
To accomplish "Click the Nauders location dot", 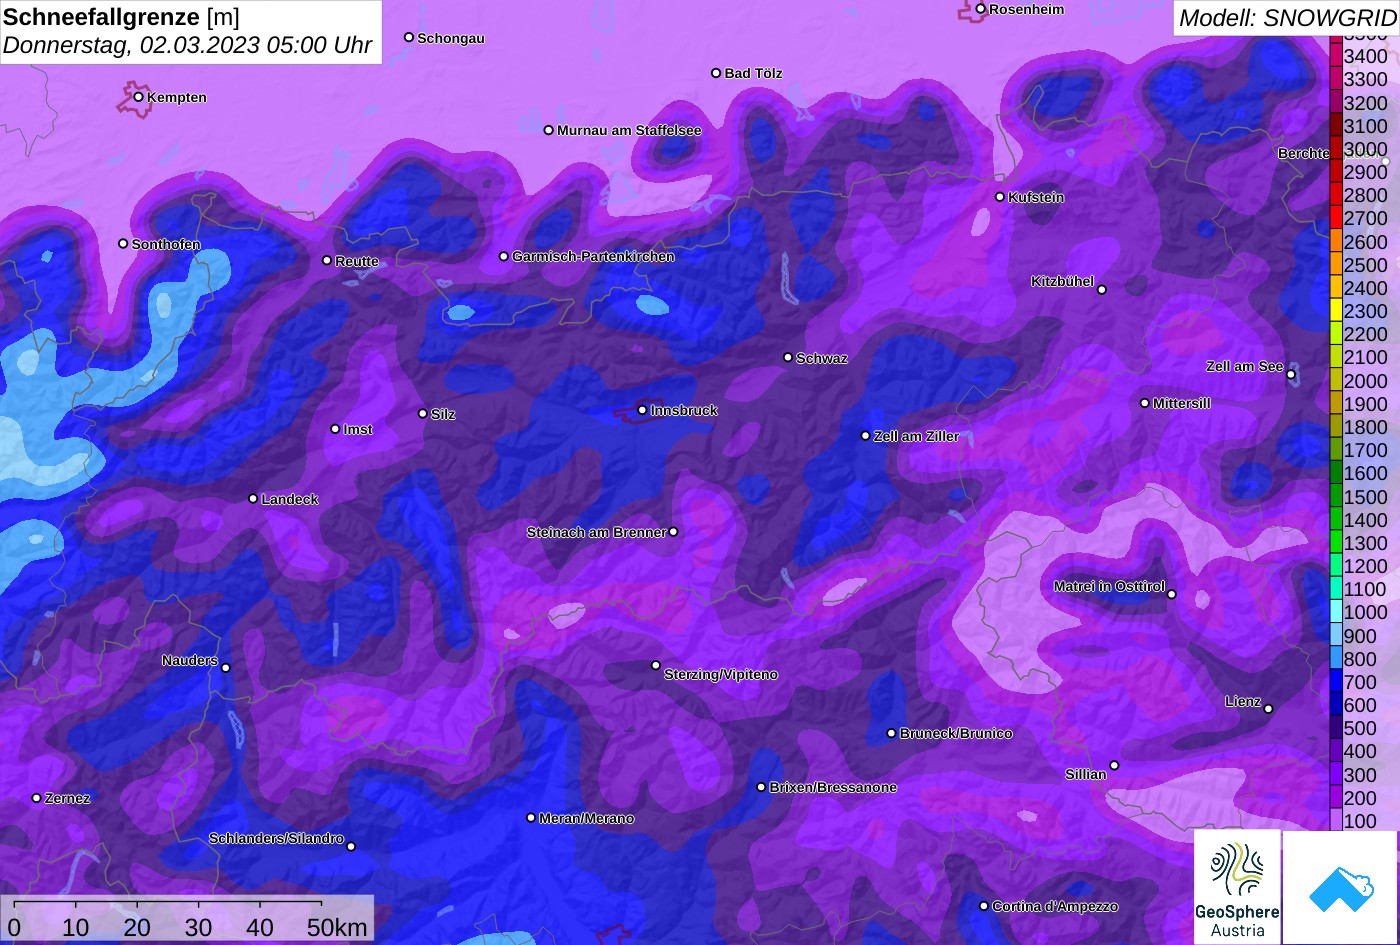I will coord(226,668).
